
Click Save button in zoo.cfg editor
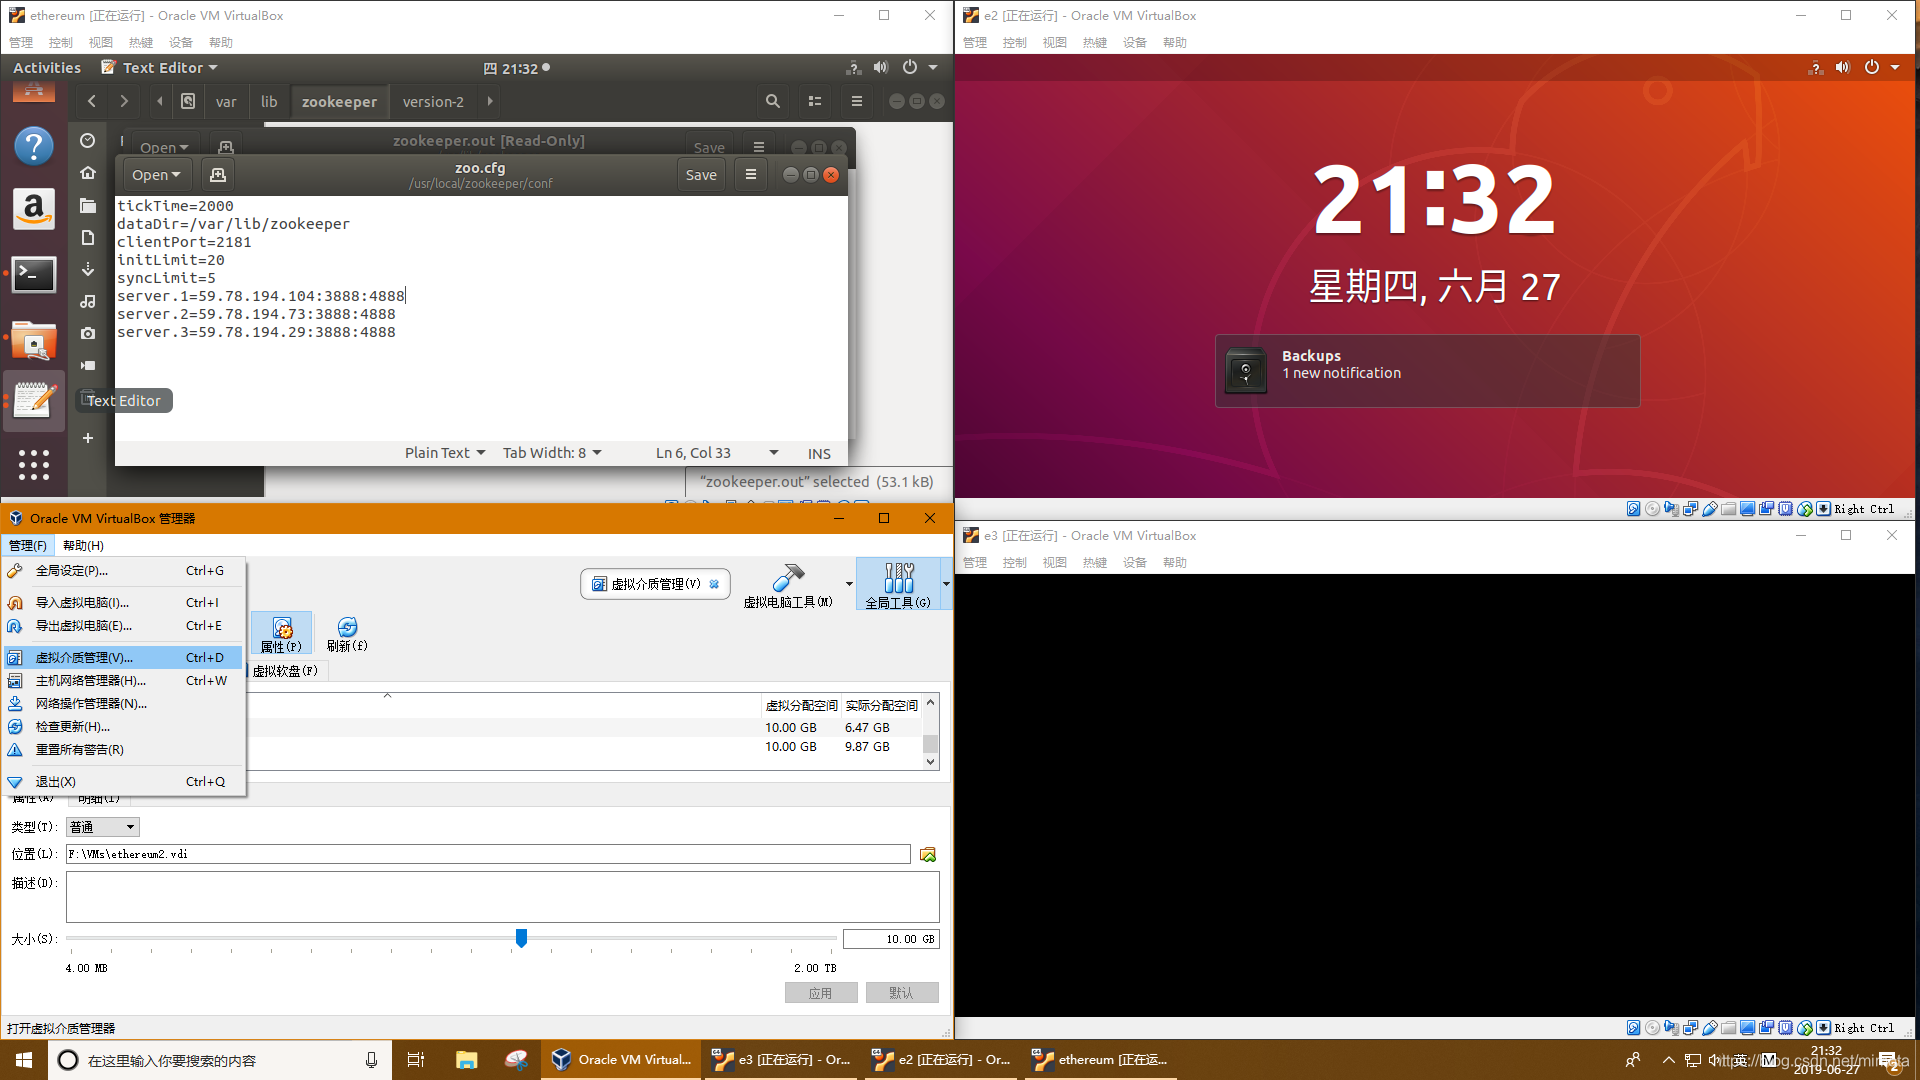click(701, 175)
